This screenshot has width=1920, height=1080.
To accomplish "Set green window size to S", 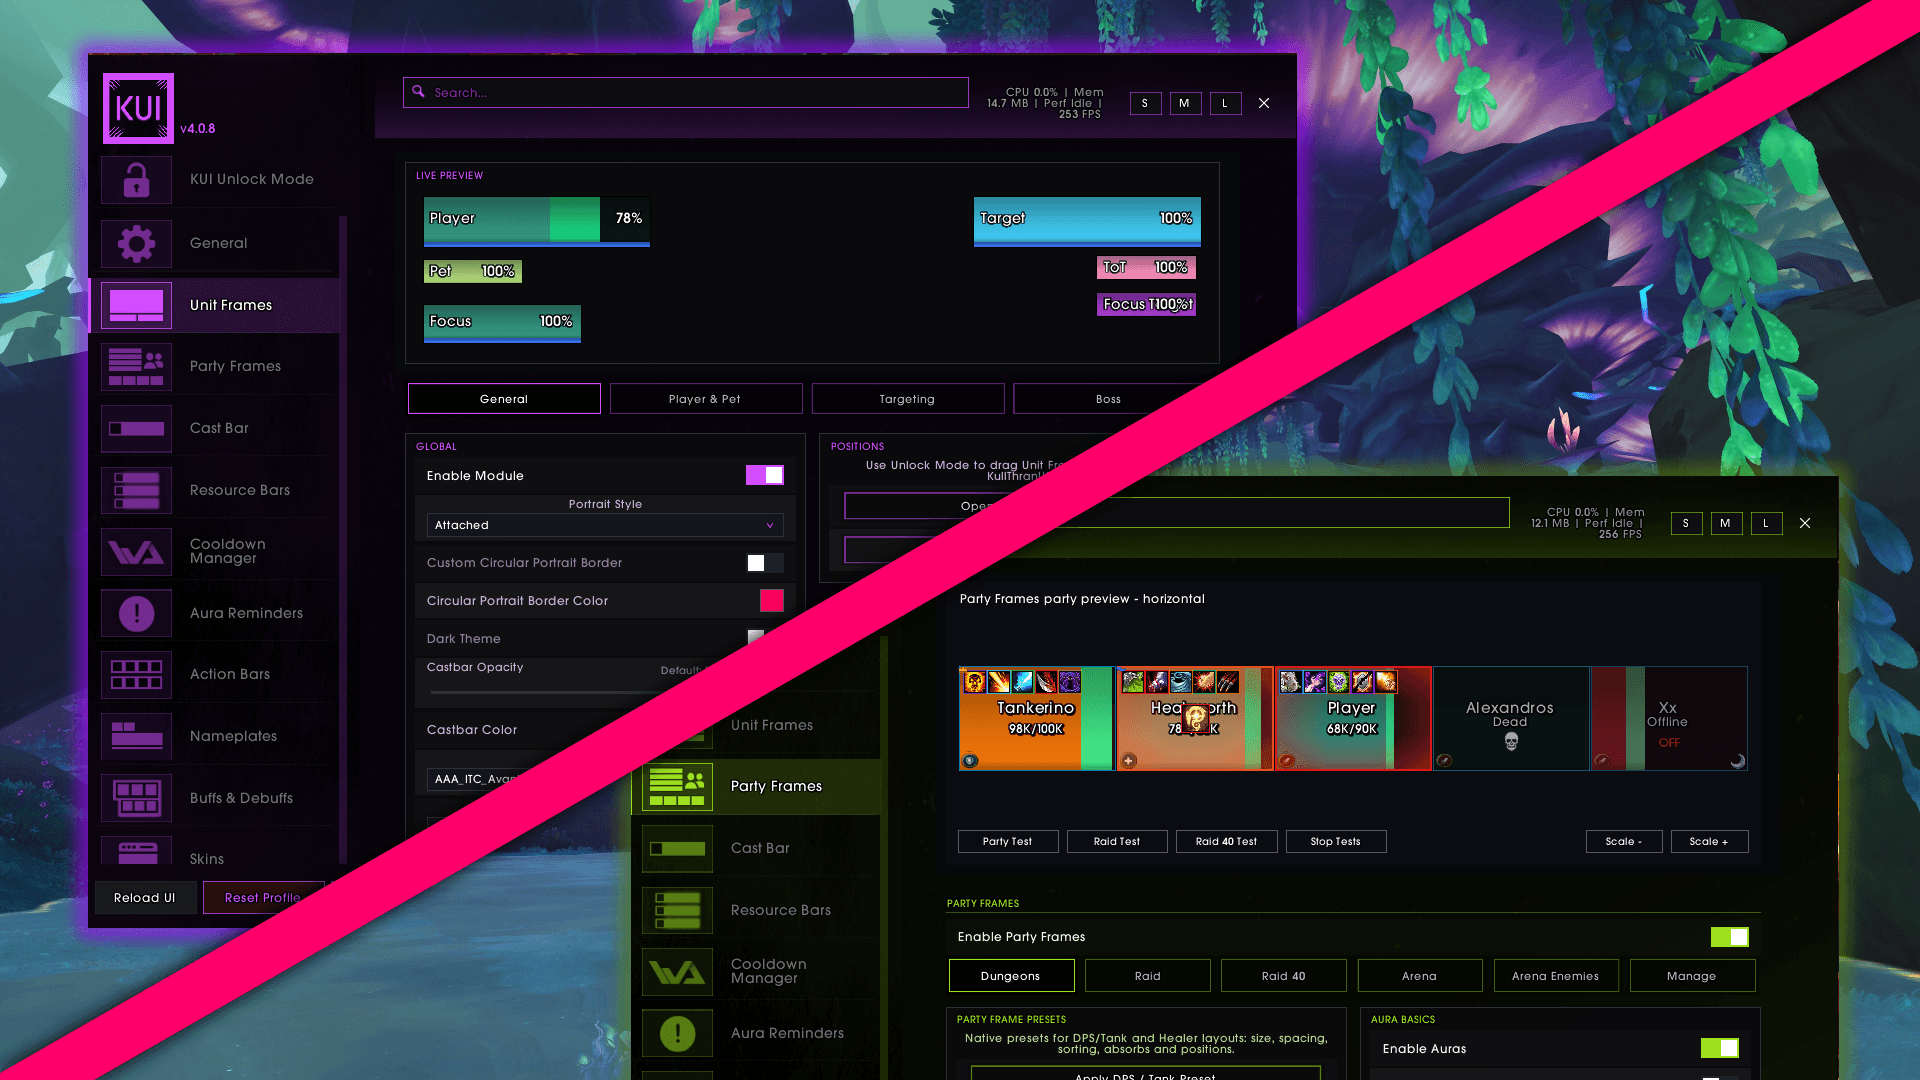I will 1687,523.
